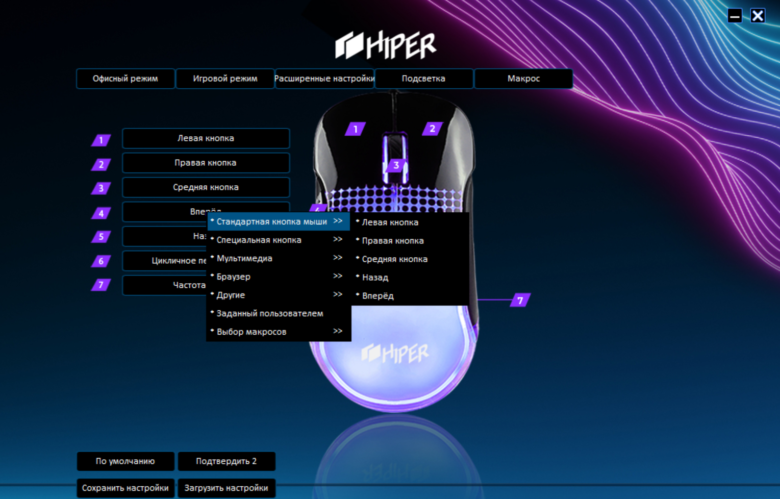The width and height of the screenshot is (780, 499).
Task: Open Правая кнопка assignment field
Action: pos(206,163)
